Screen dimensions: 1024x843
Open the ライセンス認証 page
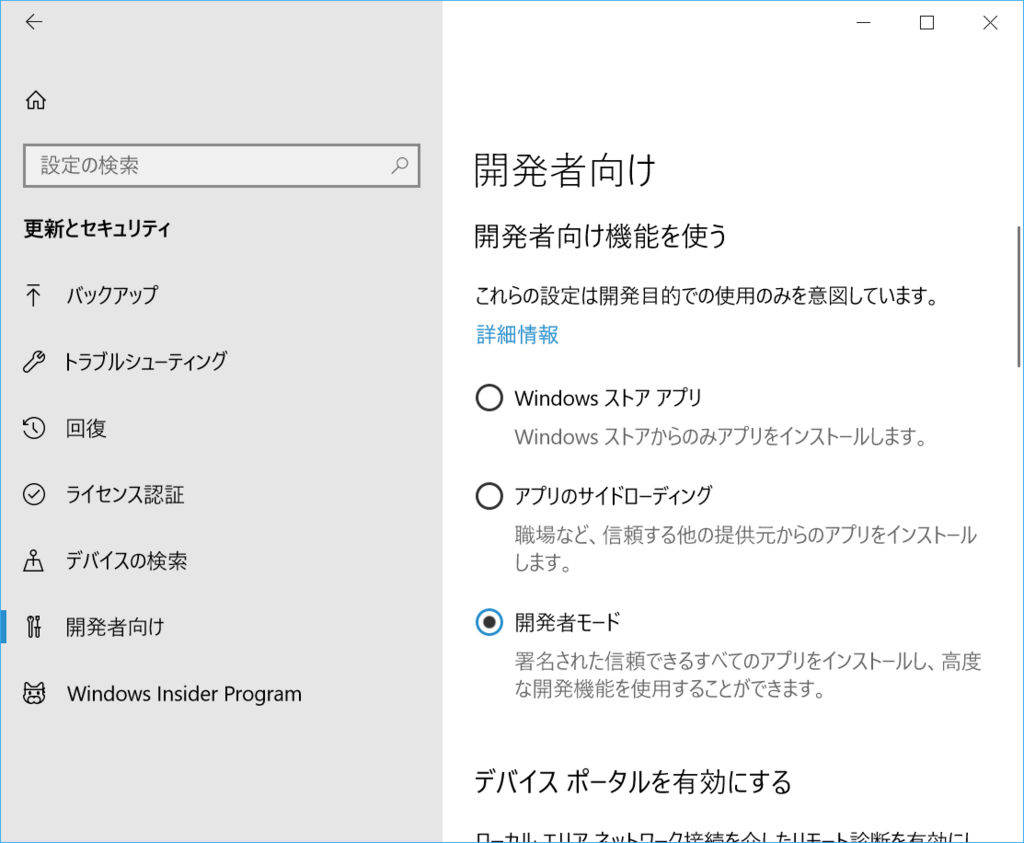coord(221,494)
